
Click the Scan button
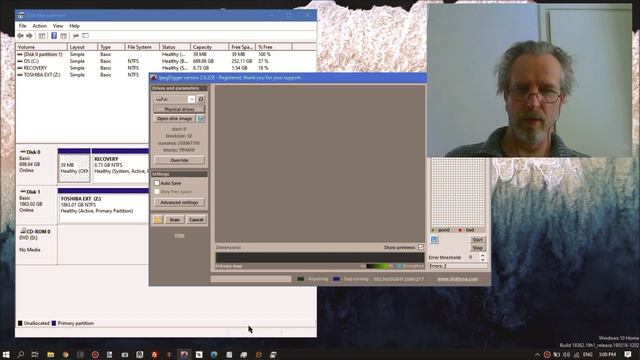(175, 220)
